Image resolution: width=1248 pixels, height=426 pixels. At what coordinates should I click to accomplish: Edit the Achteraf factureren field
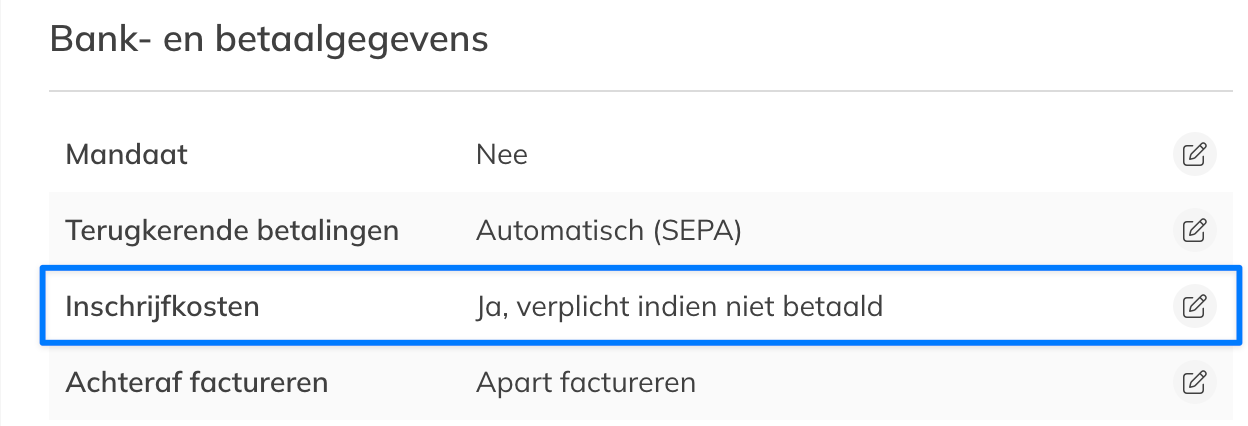(x=1193, y=382)
